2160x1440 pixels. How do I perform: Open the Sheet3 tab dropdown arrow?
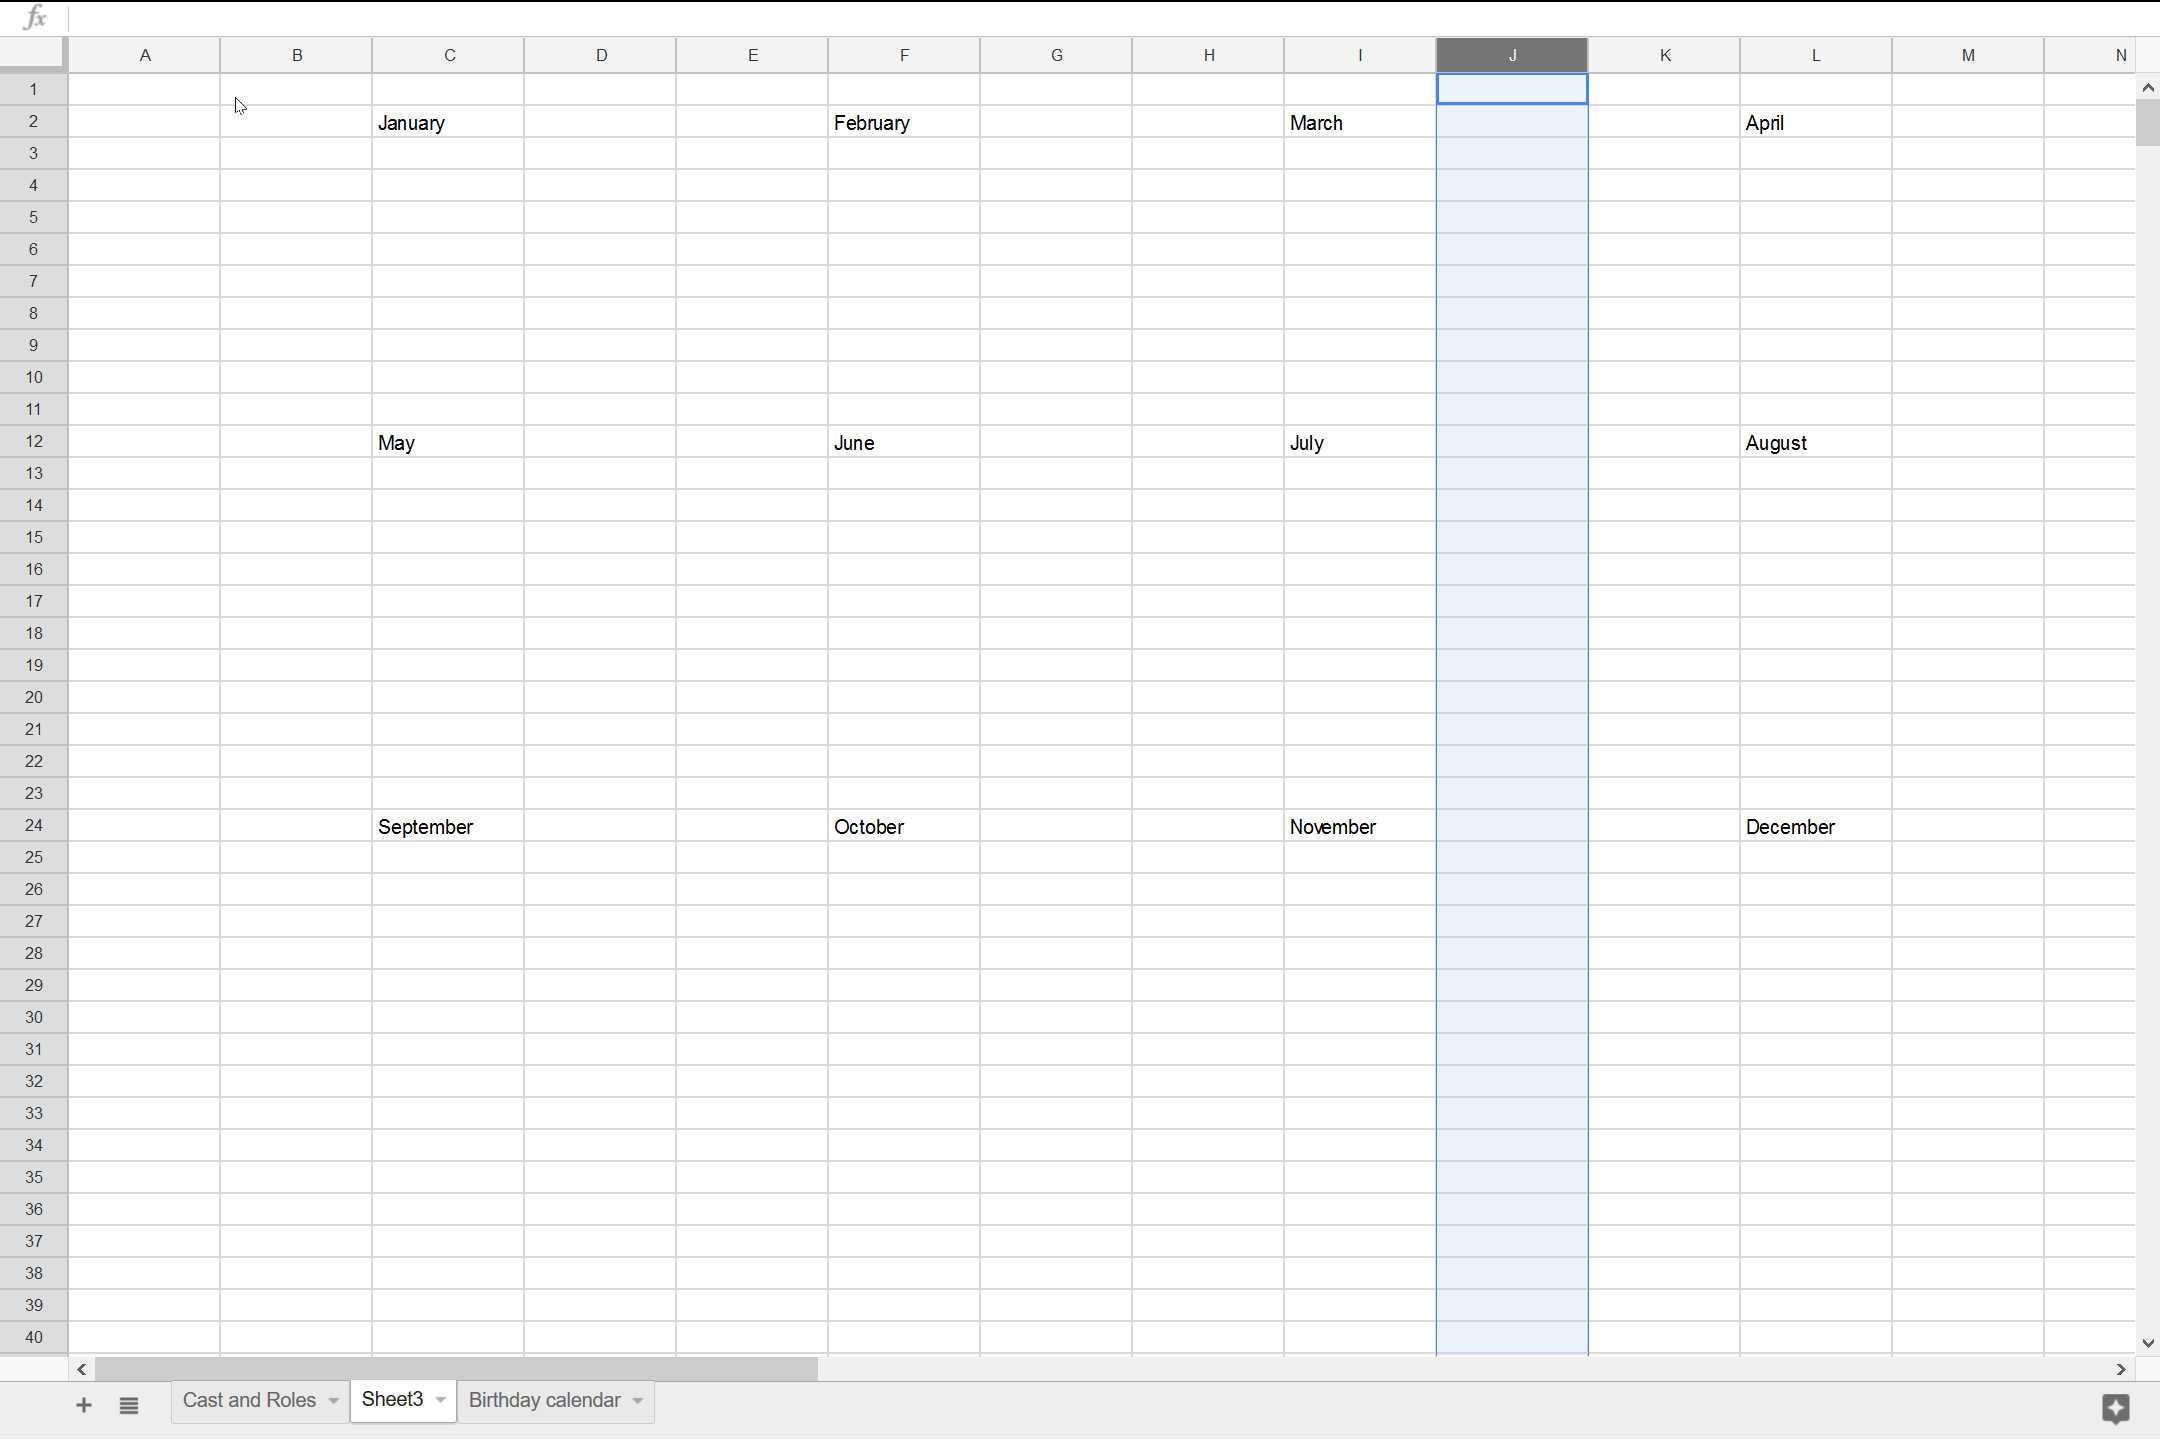tap(438, 1400)
